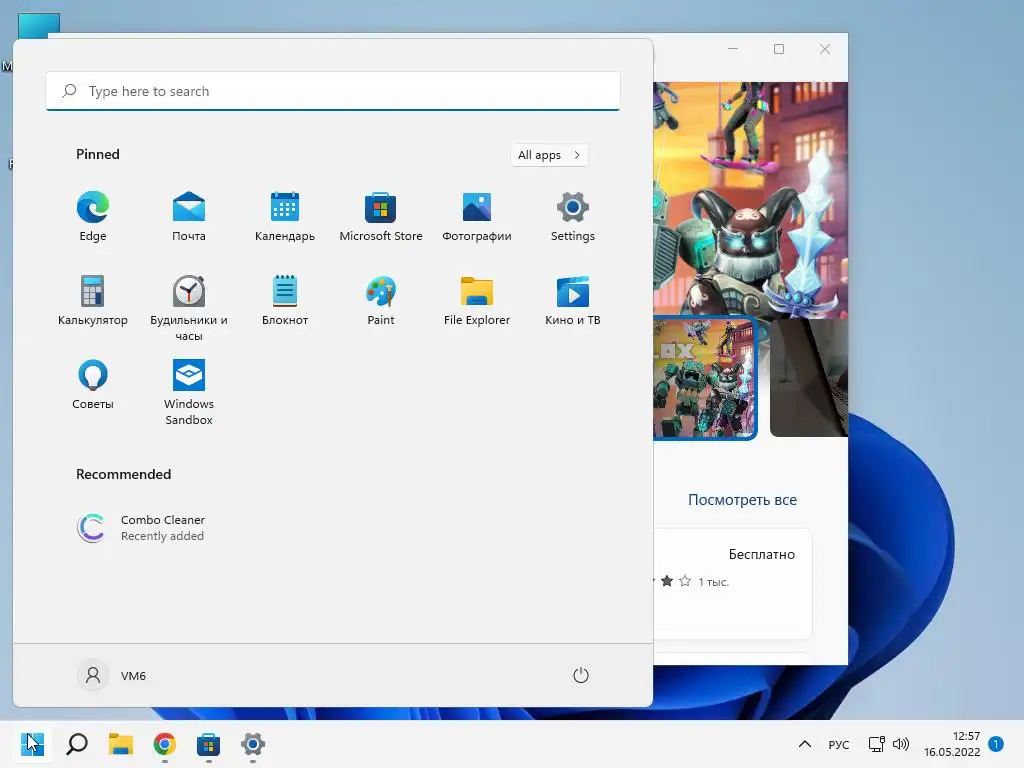
Task: Open the Кино и ТВ app
Action: click(x=573, y=300)
